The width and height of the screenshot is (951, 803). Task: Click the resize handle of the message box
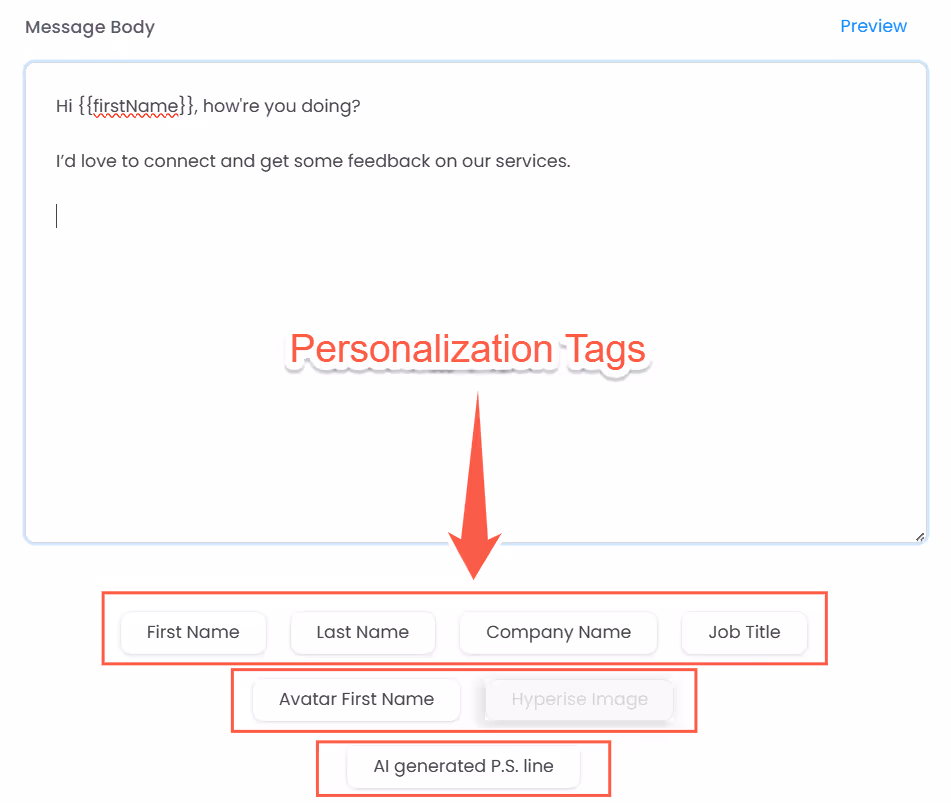[x=920, y=536]
